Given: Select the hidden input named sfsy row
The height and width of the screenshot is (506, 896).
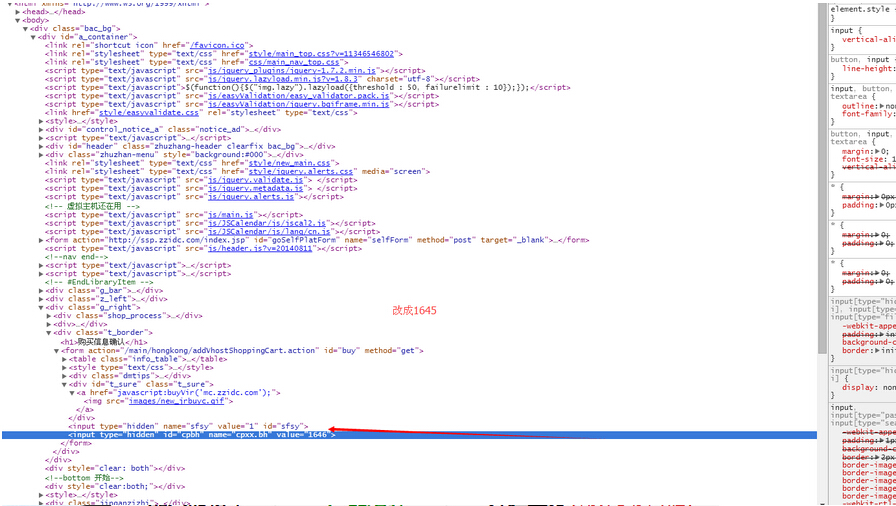Looking at the screenshot, I should pyautogui.click(x=188, y=427).
